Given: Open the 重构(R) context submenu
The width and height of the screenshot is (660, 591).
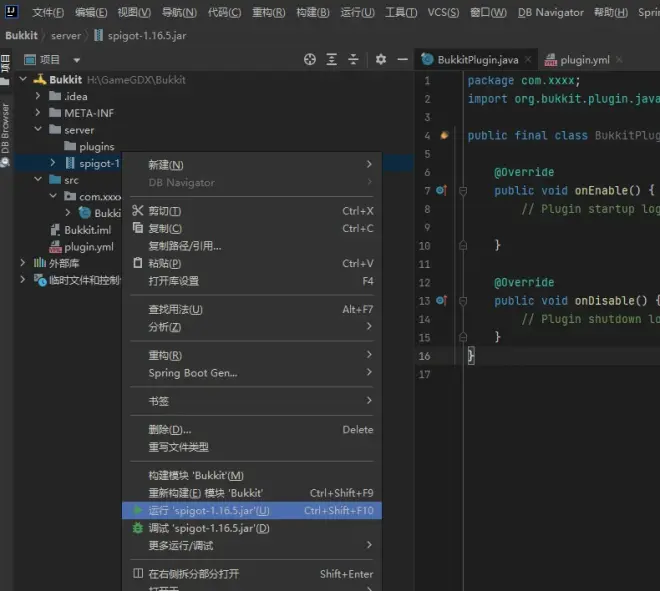Looking at the screenshot, I should point(252,355).
